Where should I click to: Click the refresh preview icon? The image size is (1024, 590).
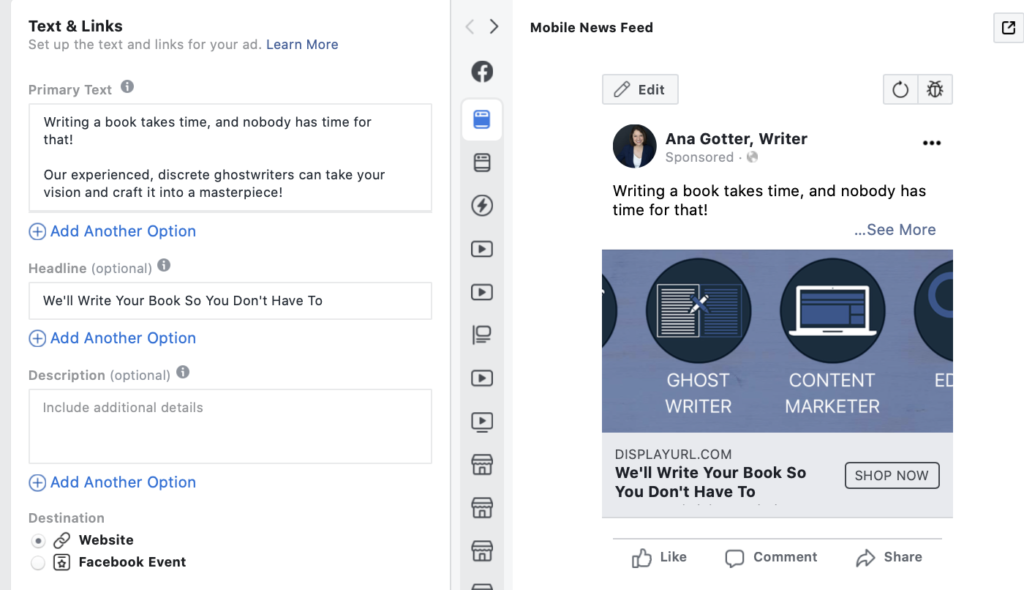coord(900,90)
